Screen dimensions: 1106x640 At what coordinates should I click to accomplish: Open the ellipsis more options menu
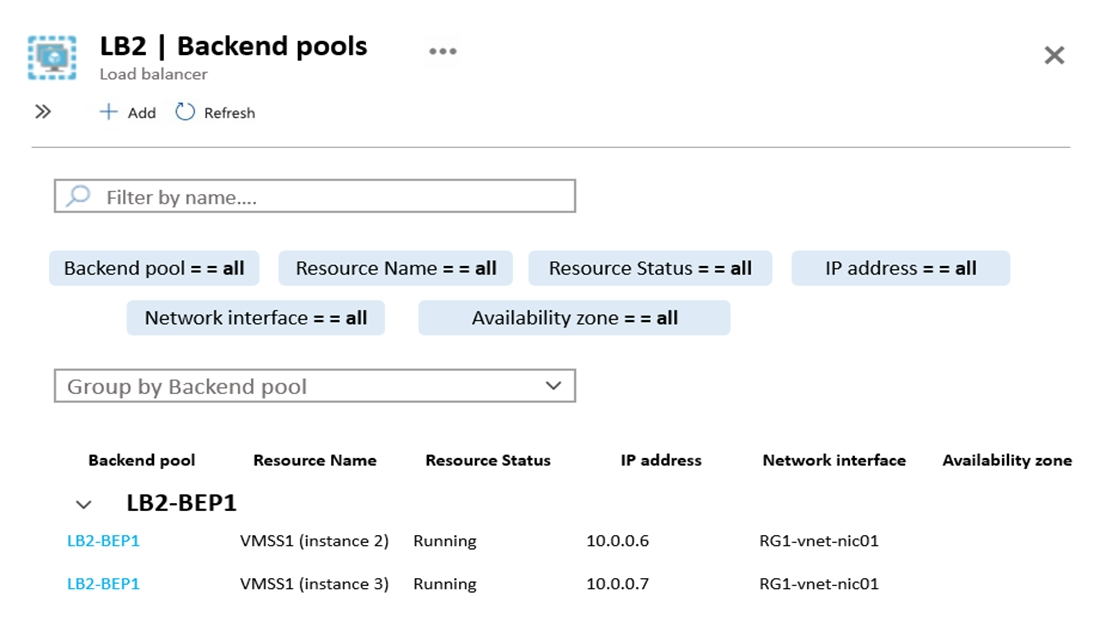(x=442, y=51)
